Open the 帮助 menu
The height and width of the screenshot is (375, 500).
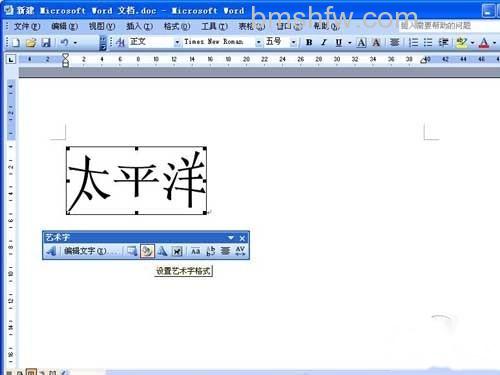pos(326,26)
